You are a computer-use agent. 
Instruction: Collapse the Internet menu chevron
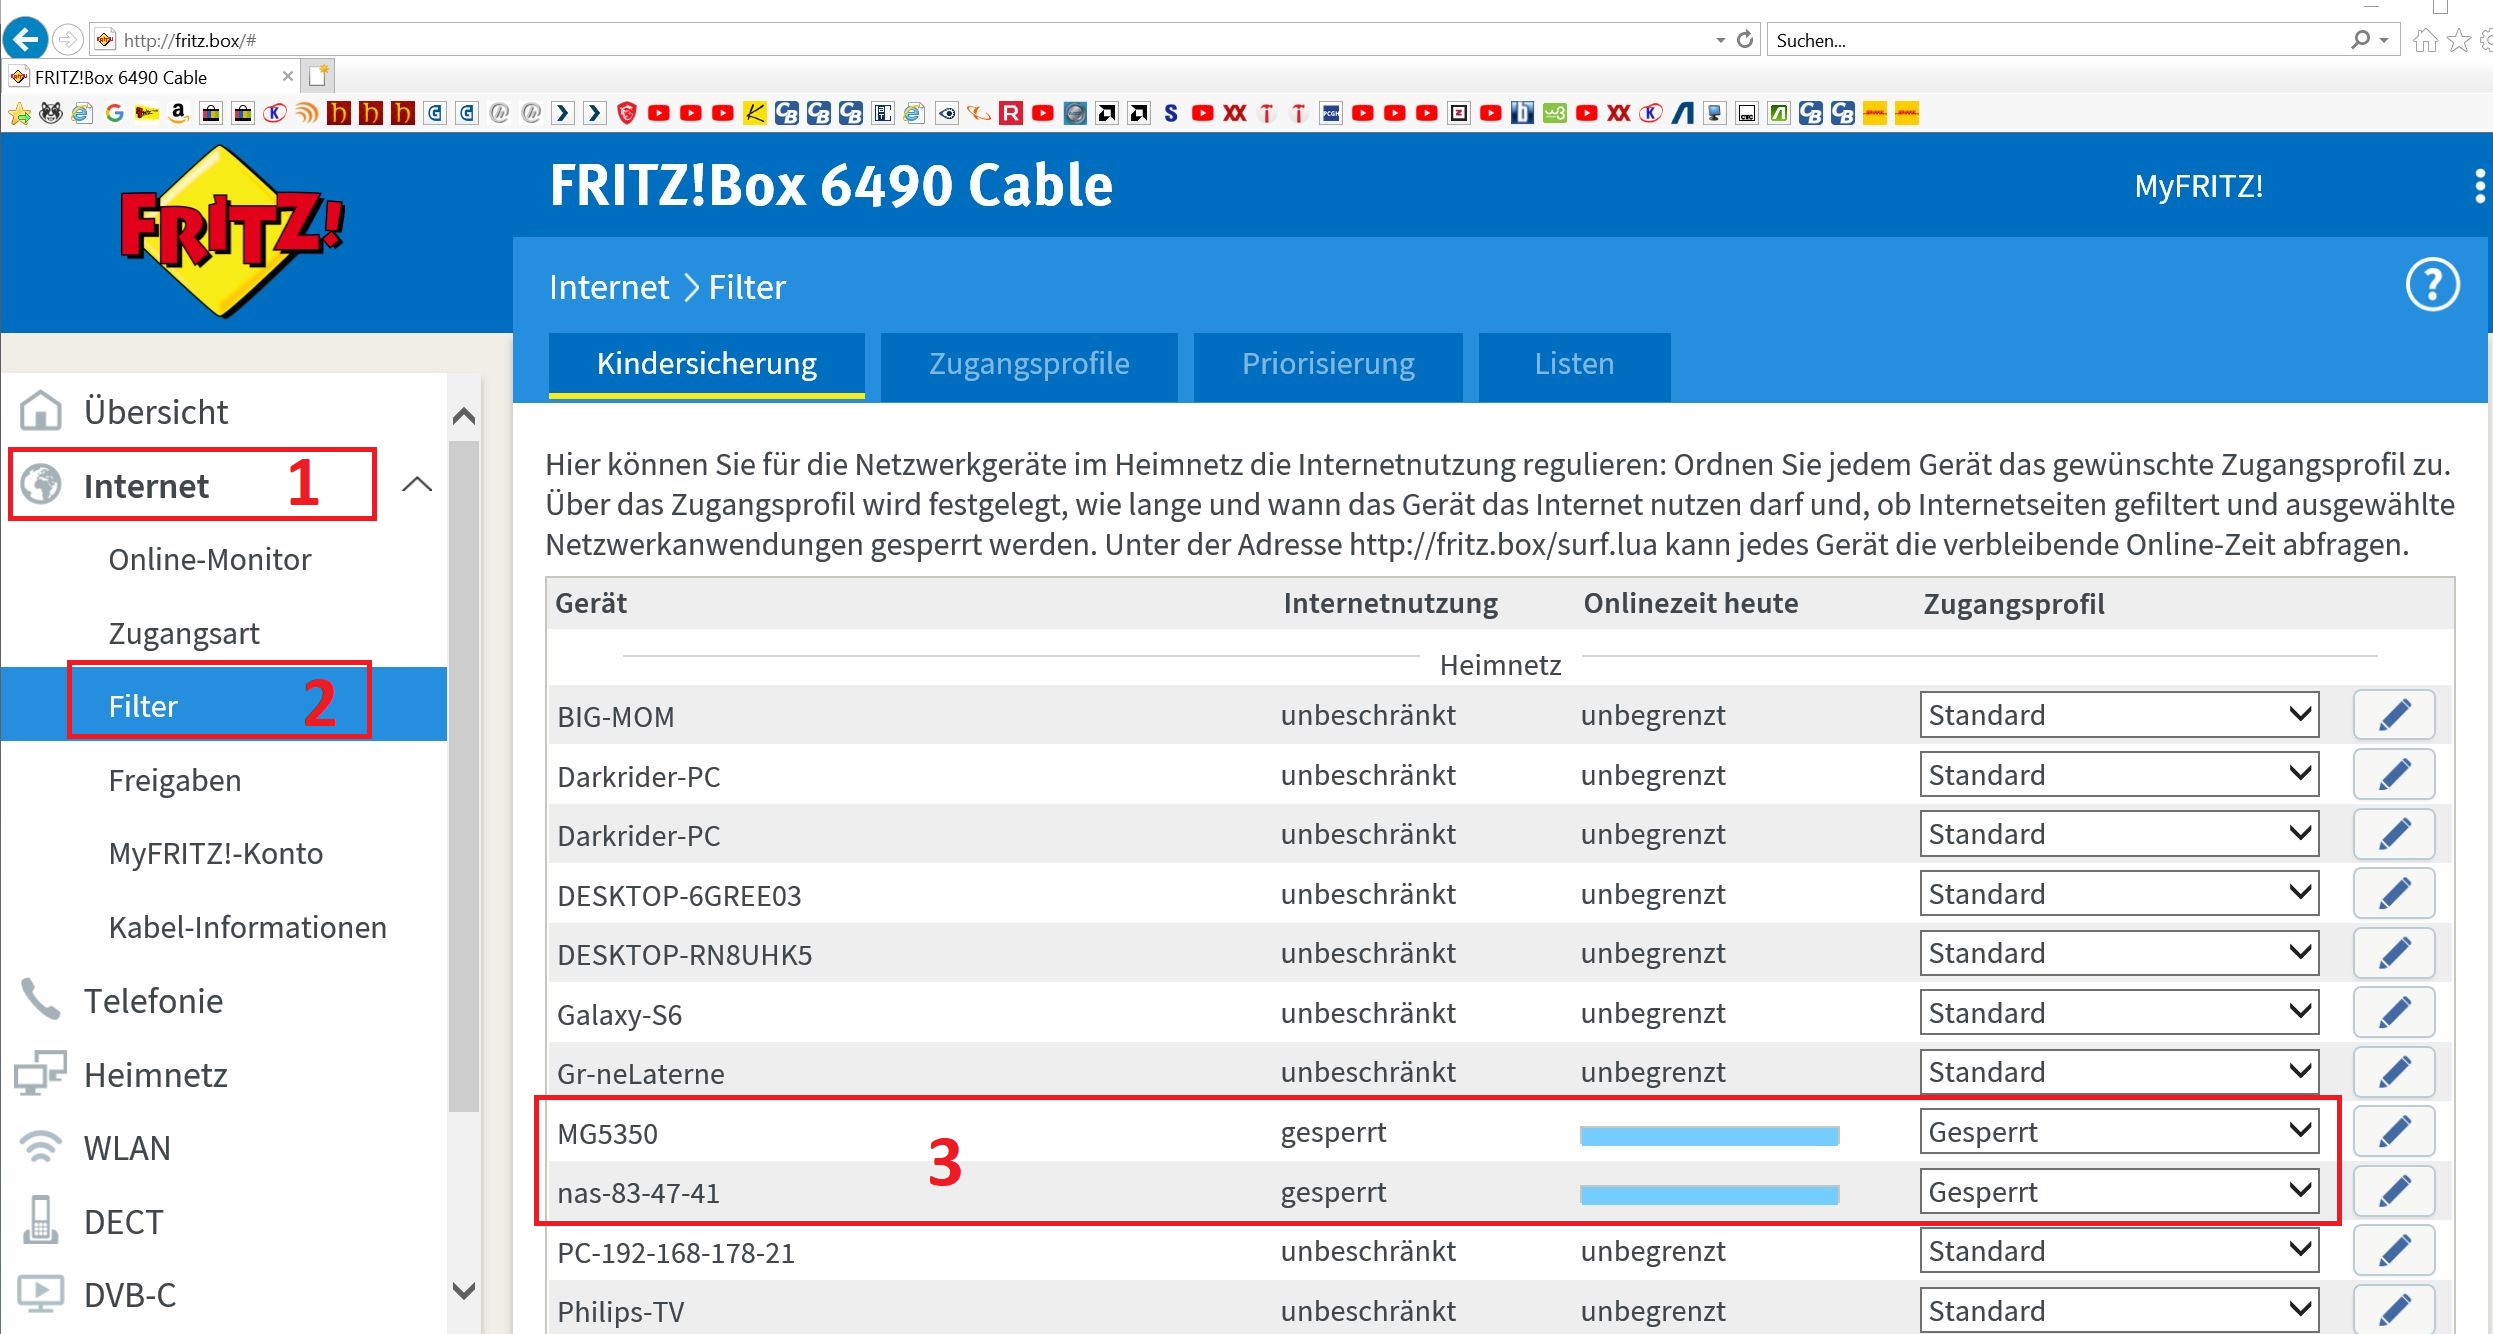click(416, 486)
